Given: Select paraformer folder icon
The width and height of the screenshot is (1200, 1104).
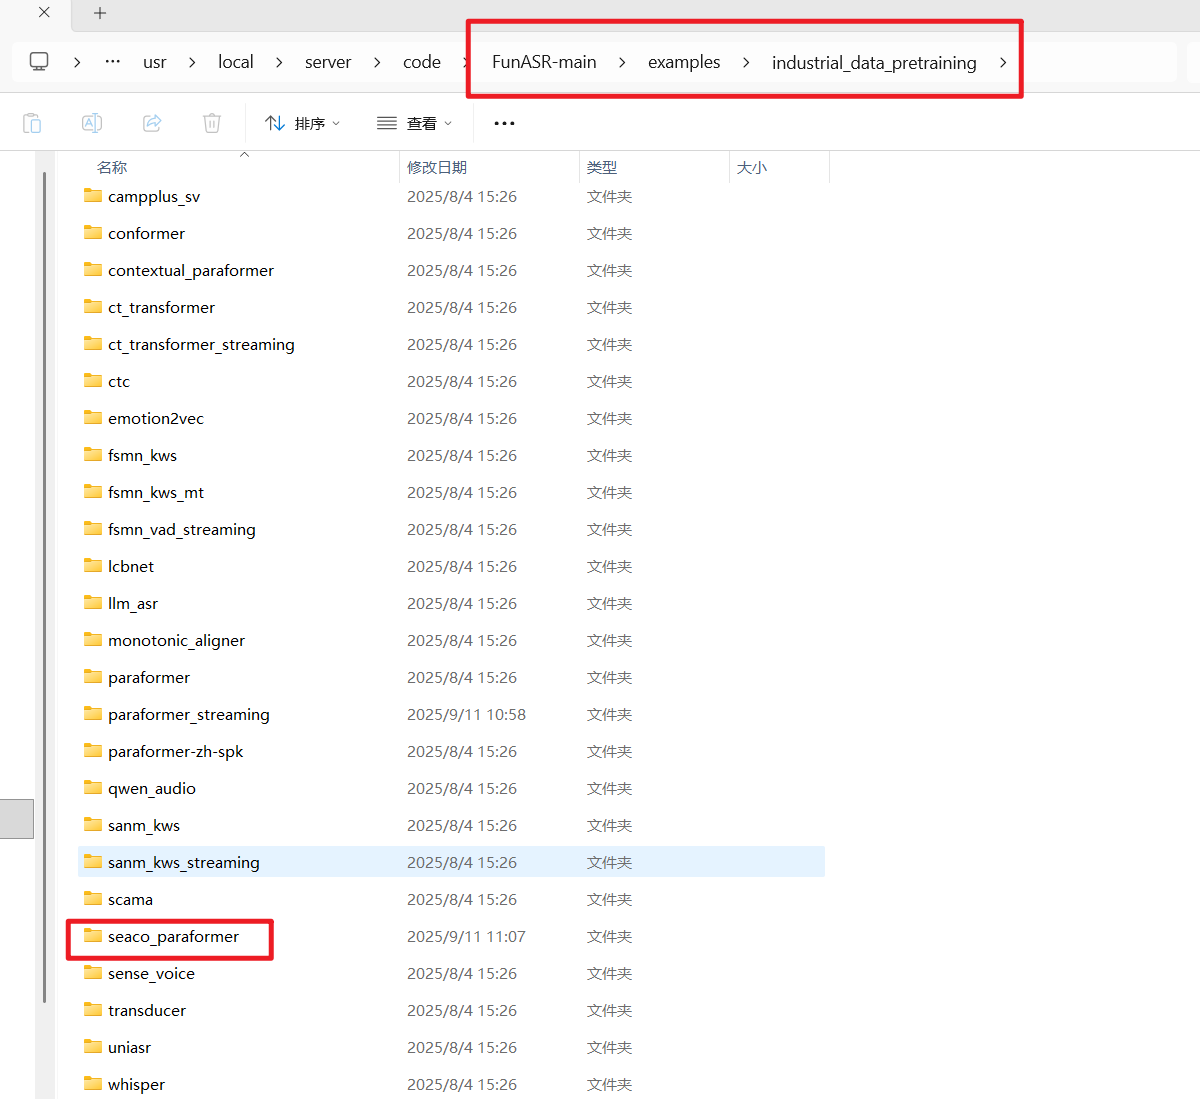Looking at the screenshot, I should 93,677.
